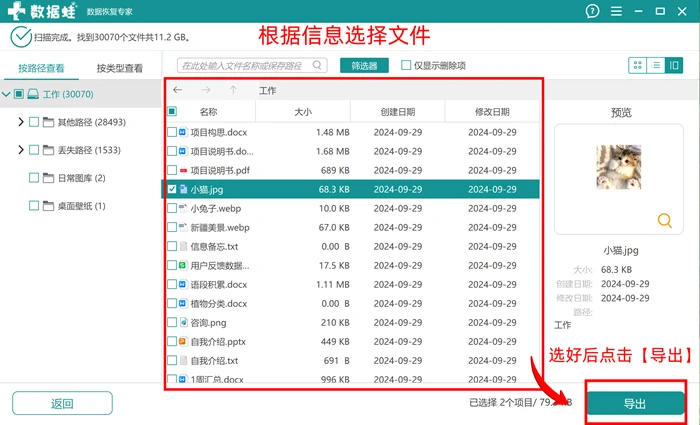Click the magnifier icon in preview pane
The width and height of the screenshot is (700, 425).
point(665,221)
